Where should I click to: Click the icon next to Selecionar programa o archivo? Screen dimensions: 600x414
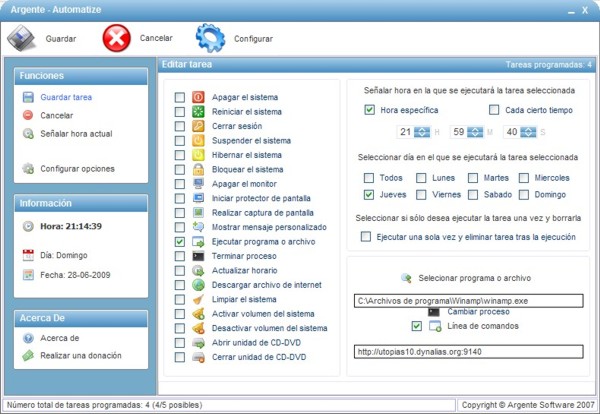[406, 278]
